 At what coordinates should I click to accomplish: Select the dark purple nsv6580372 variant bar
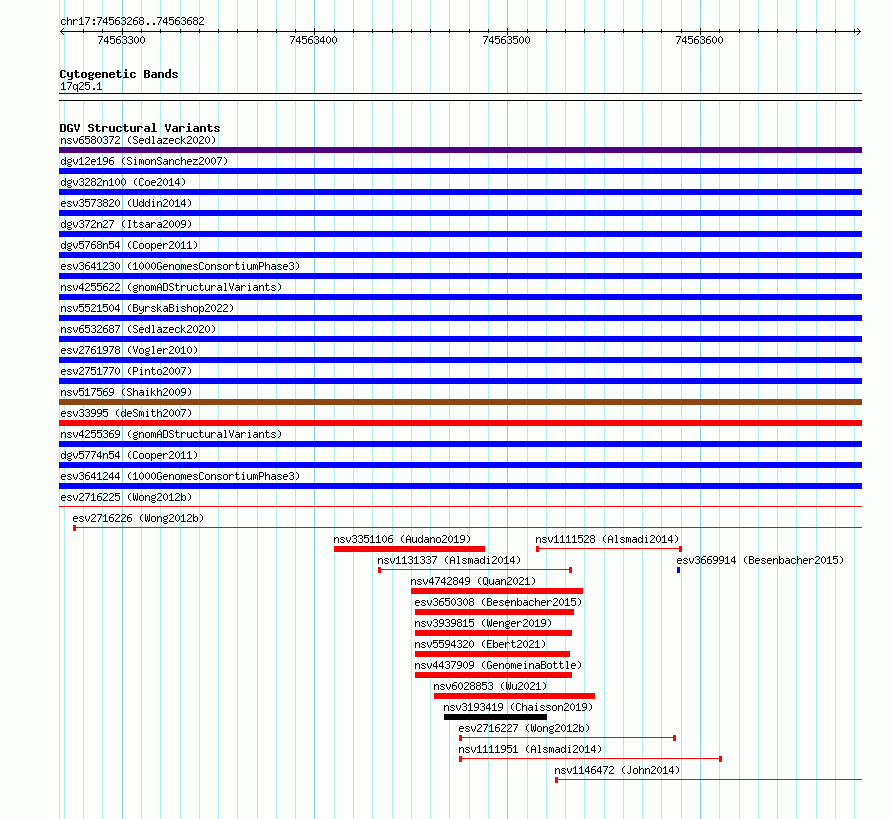tap(460, 150)
